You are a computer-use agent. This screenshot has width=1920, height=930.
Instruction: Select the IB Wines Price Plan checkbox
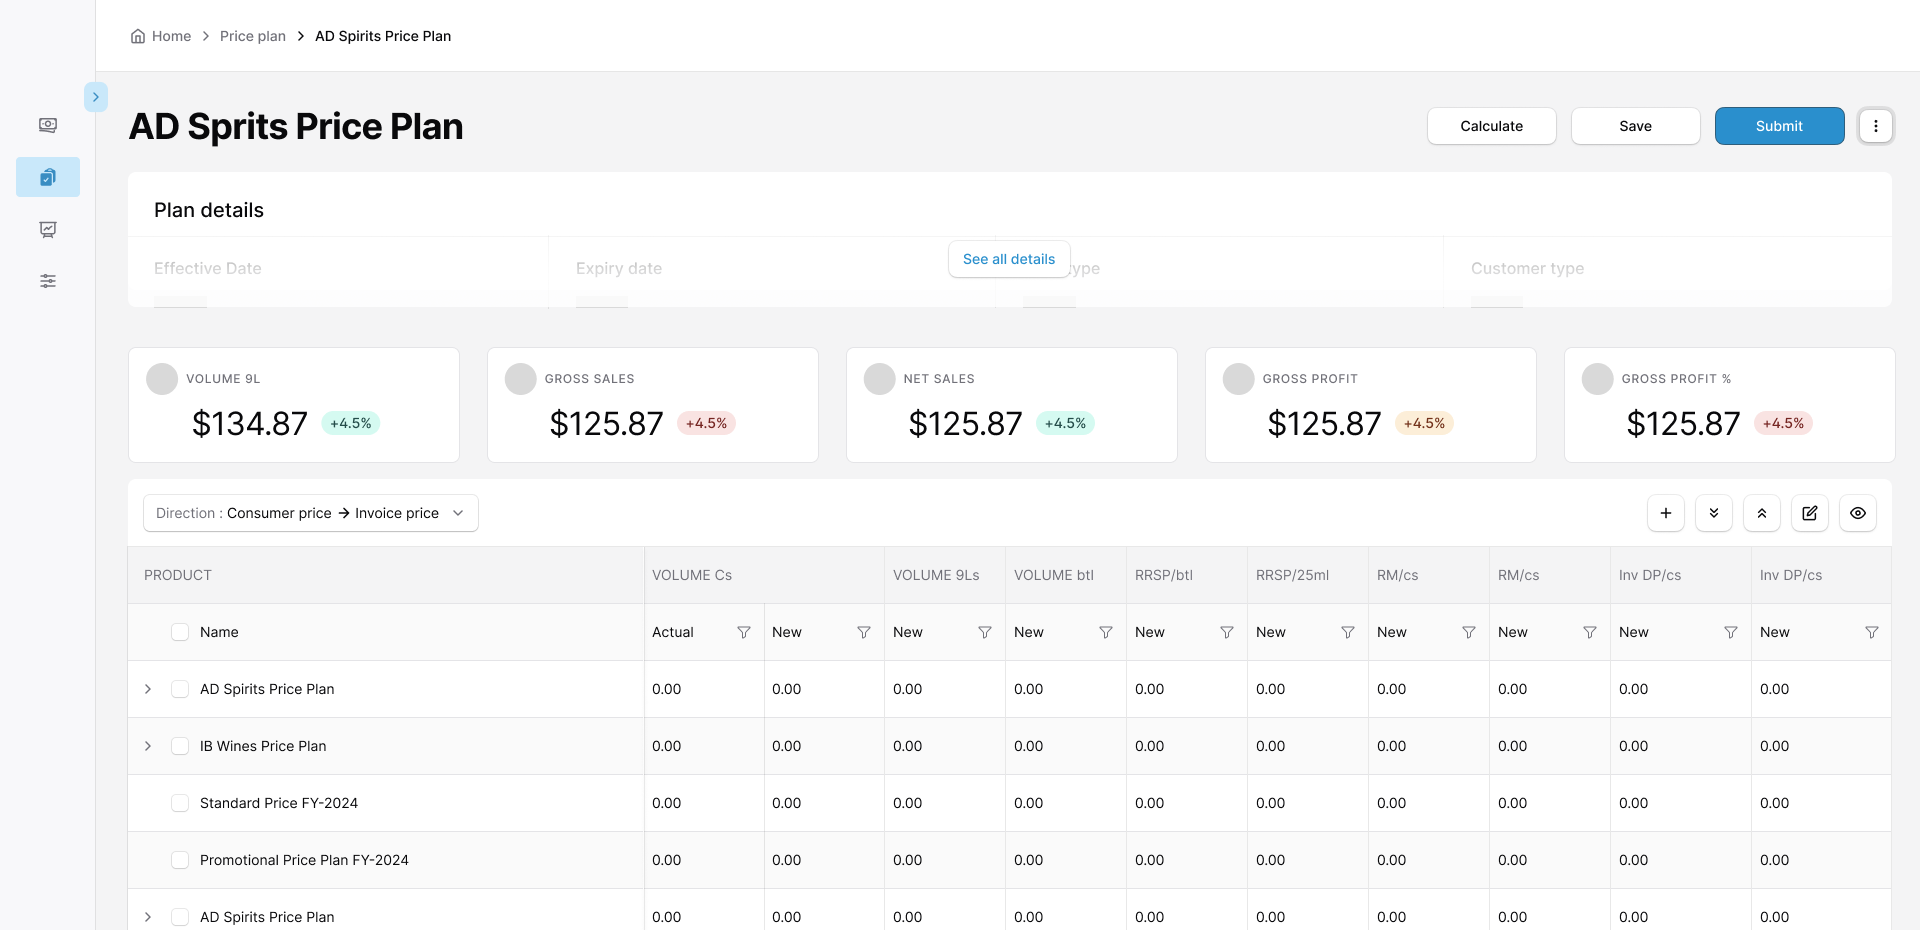(x=180, y=746)
